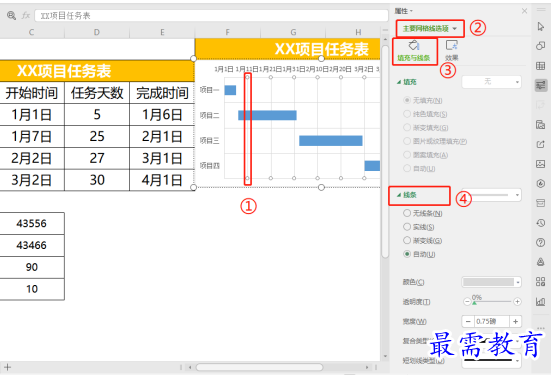This screenshot has height=376, width=551.
Task: Open the archive box icon in sidebar
Action: (x=541, y=203)
